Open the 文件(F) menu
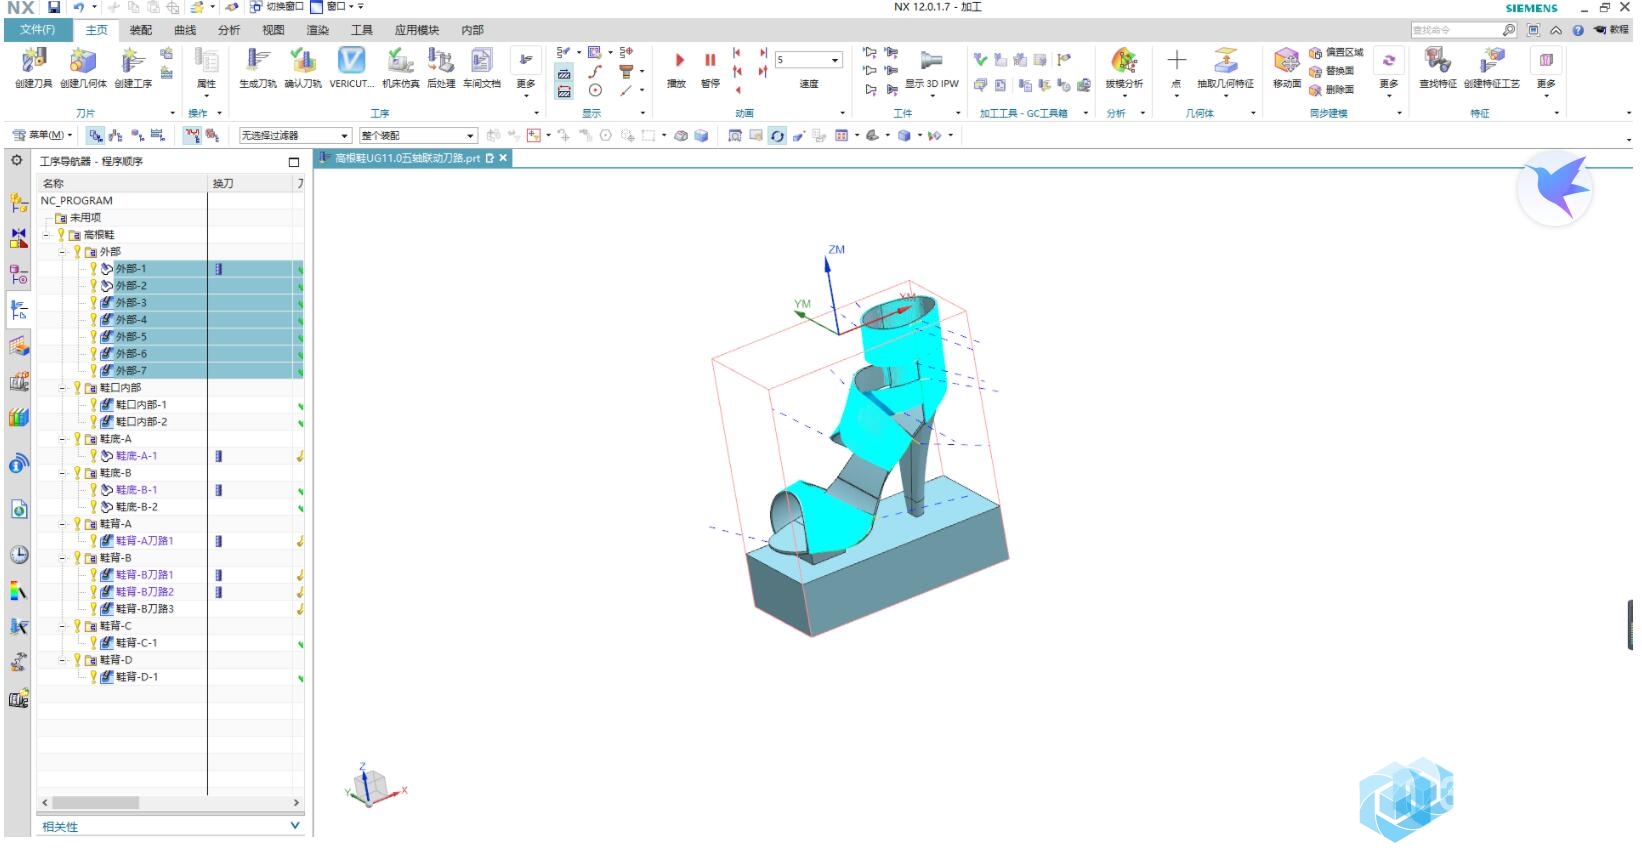This screenshot has width=1642, height=856. click(x=37, y=30)
